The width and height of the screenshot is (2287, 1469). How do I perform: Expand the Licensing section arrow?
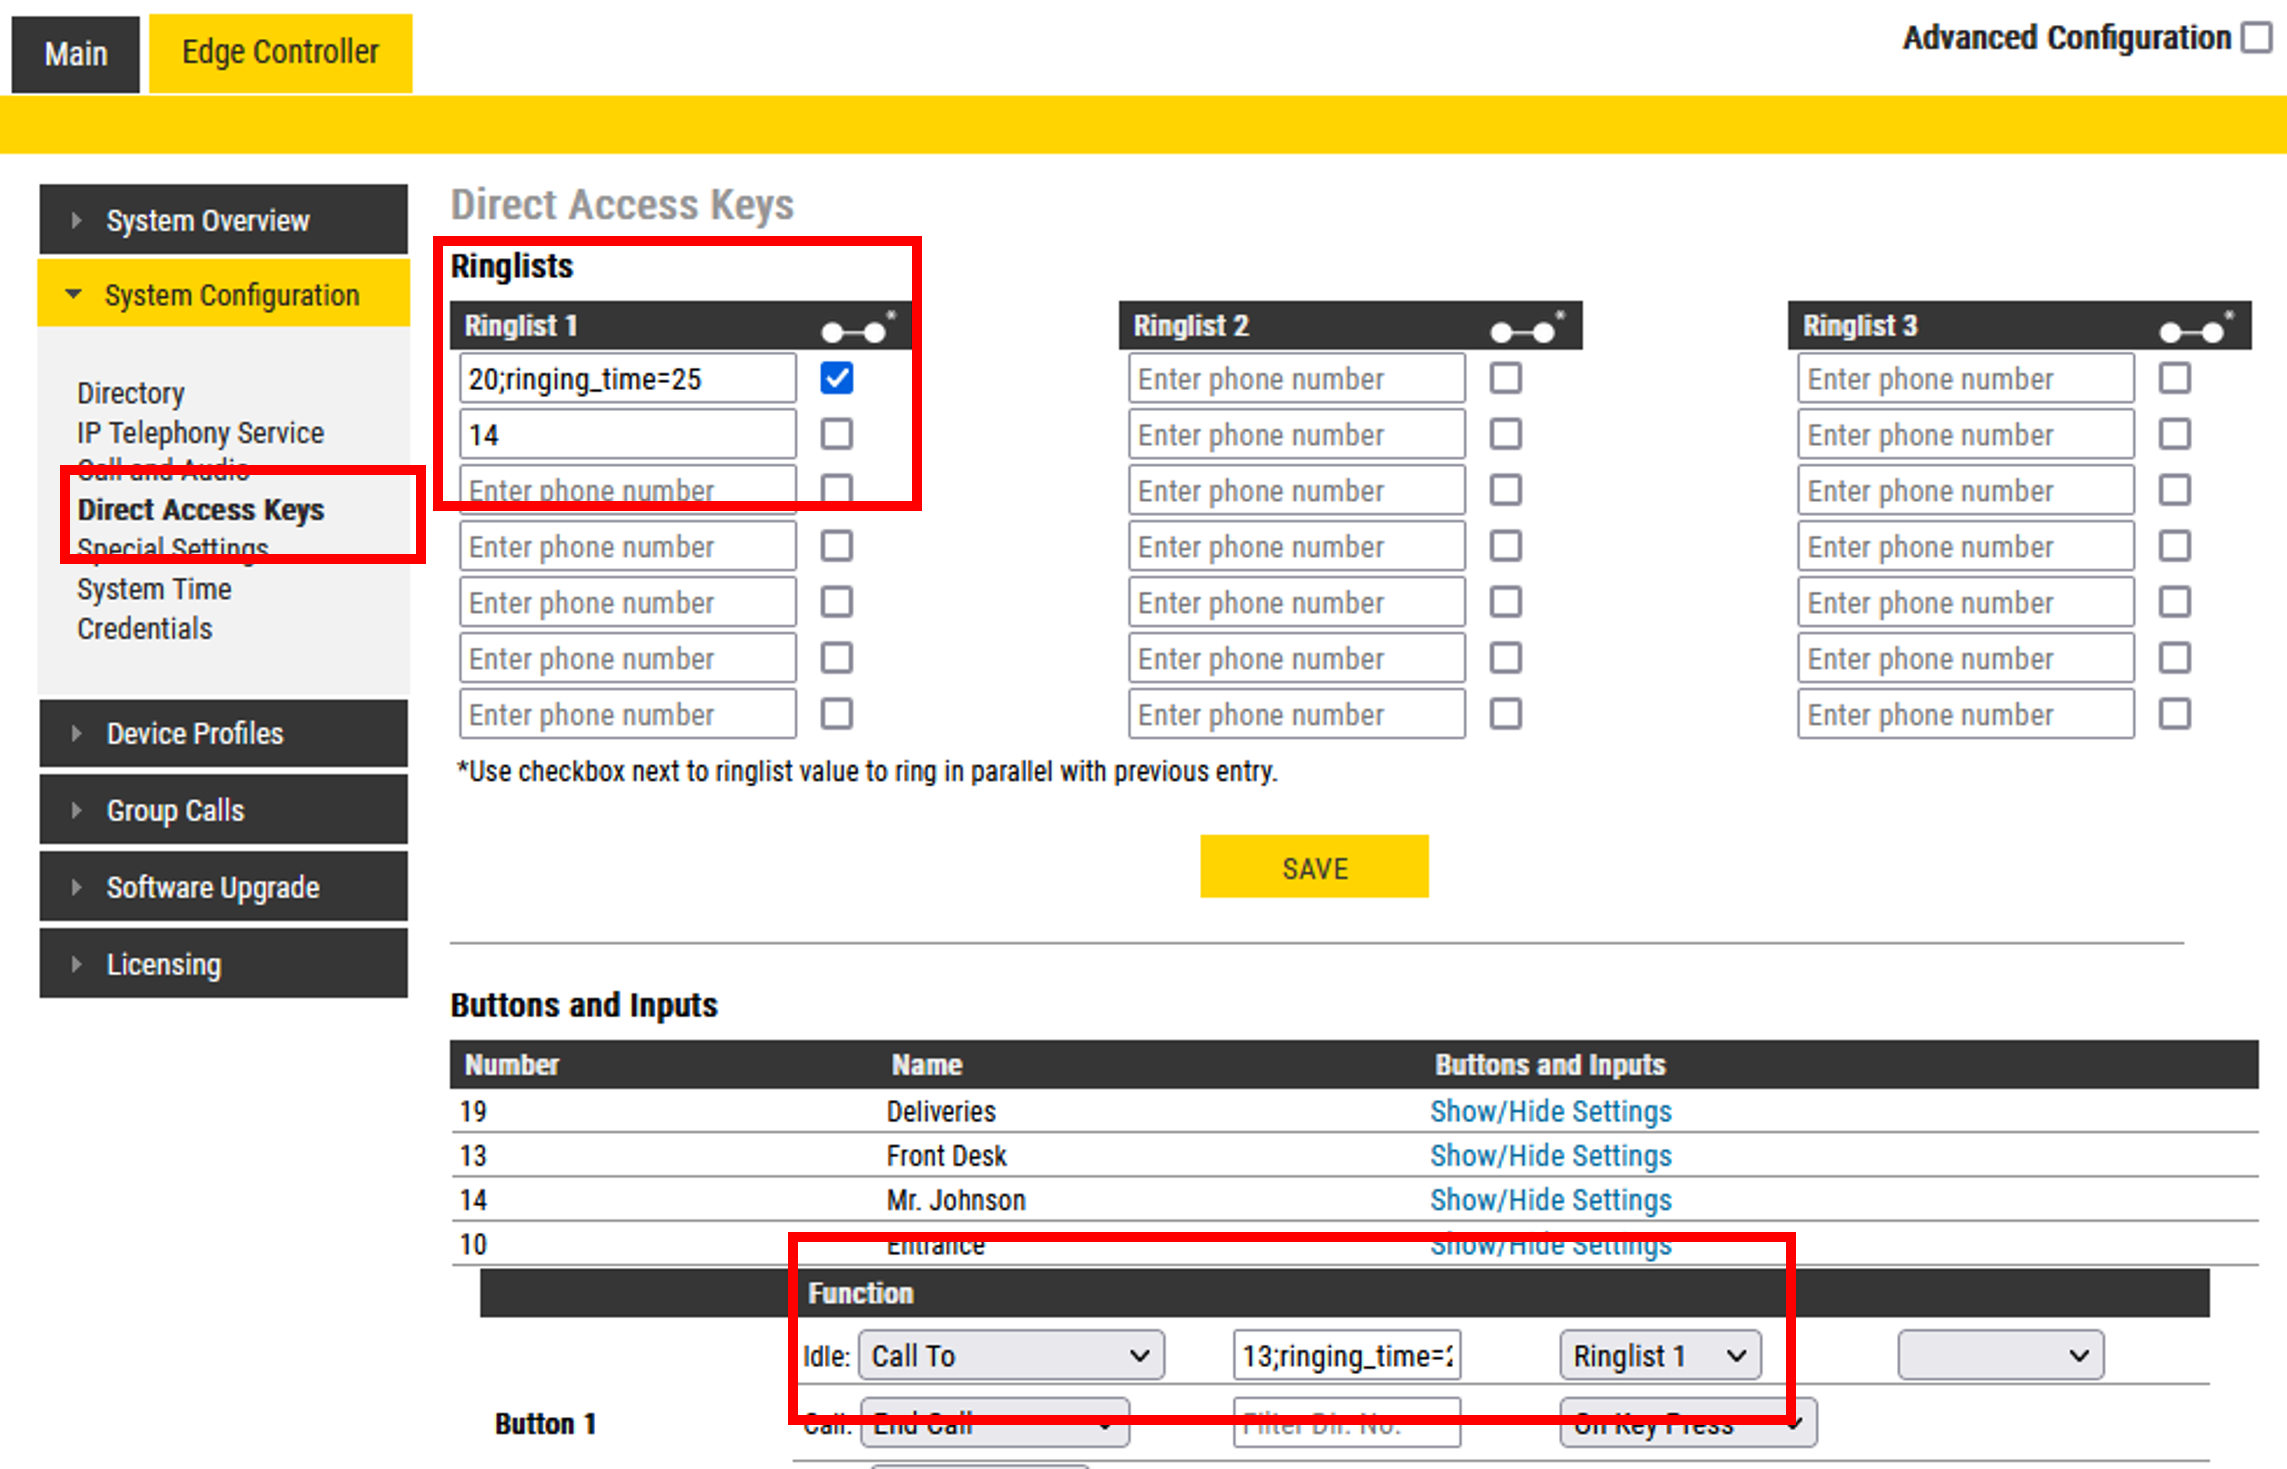pyautogui.click(x=77, y=964)
